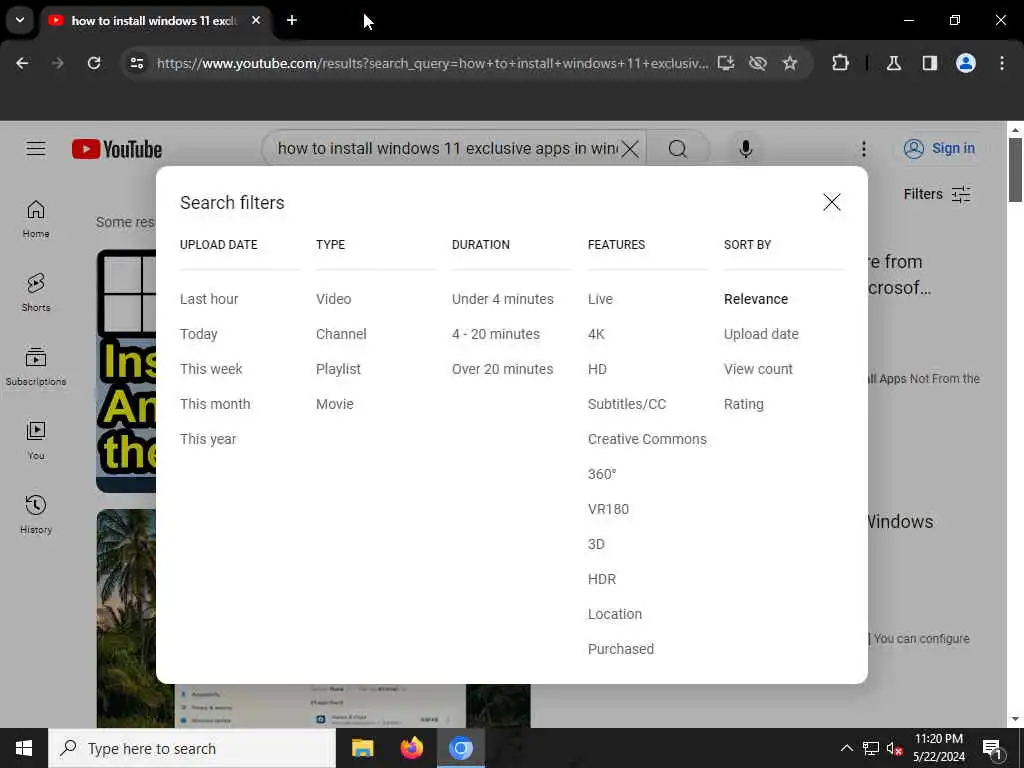Go back in the browser
The width and height of the screenshot is (1024, 768).
click(x=22, y=63)
